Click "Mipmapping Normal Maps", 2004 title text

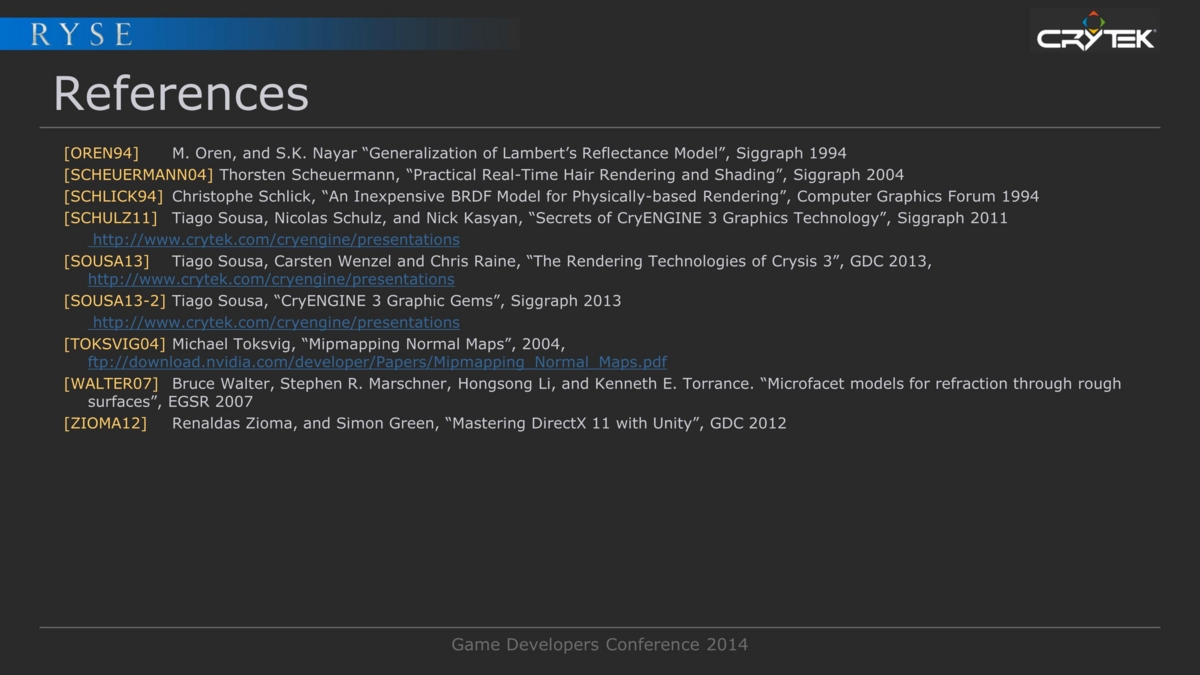432,344
